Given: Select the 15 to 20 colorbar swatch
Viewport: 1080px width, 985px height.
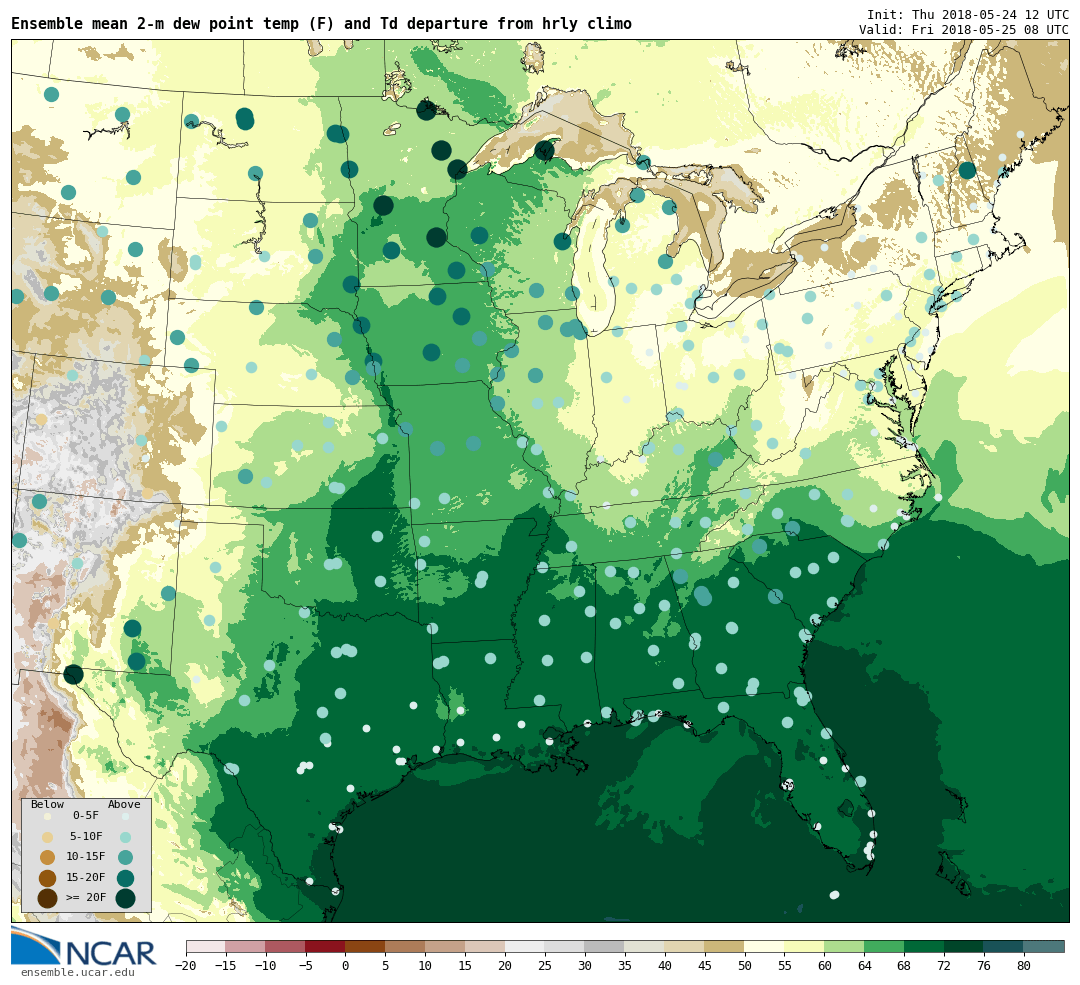Looking at the screenshot, I should 486,946.
